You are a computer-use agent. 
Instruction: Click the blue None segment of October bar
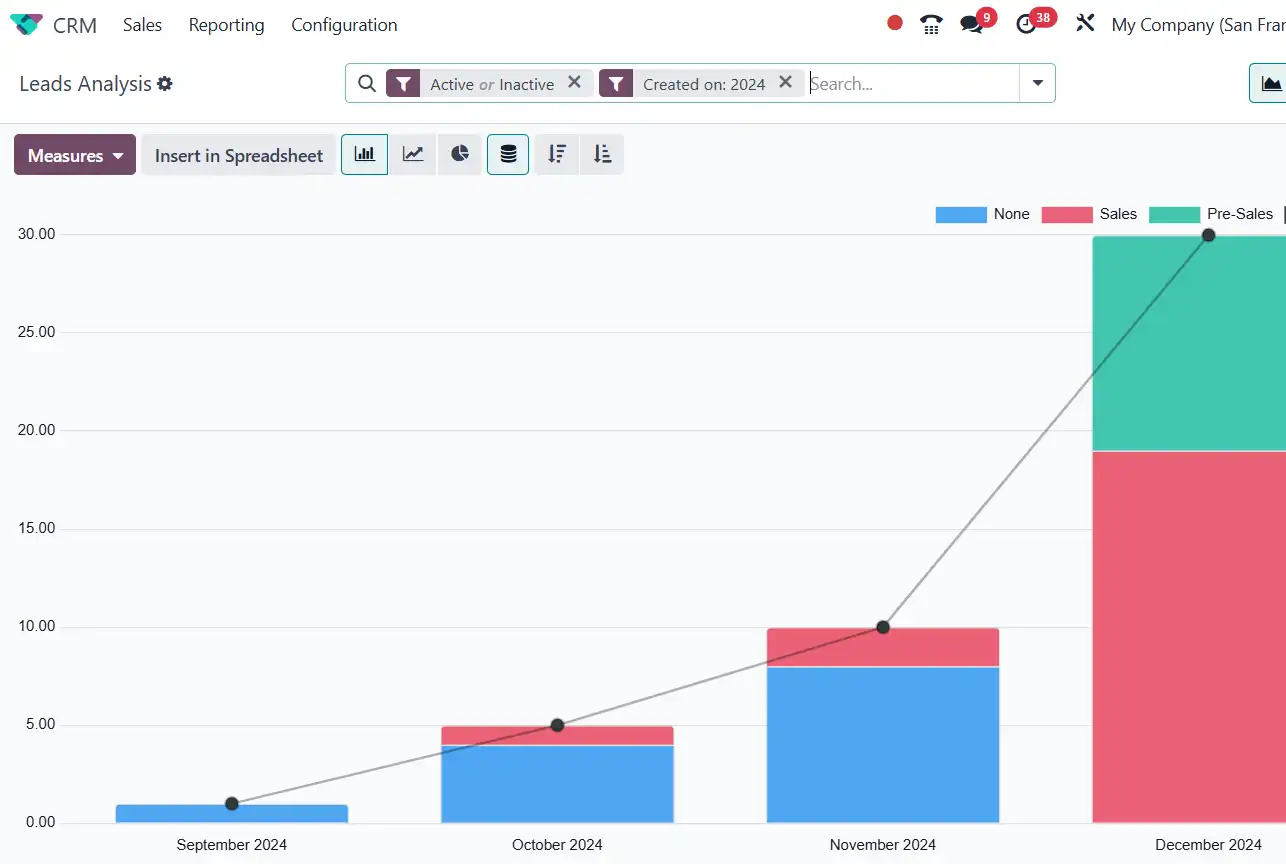pyautogui.click(x=557, y=784)
